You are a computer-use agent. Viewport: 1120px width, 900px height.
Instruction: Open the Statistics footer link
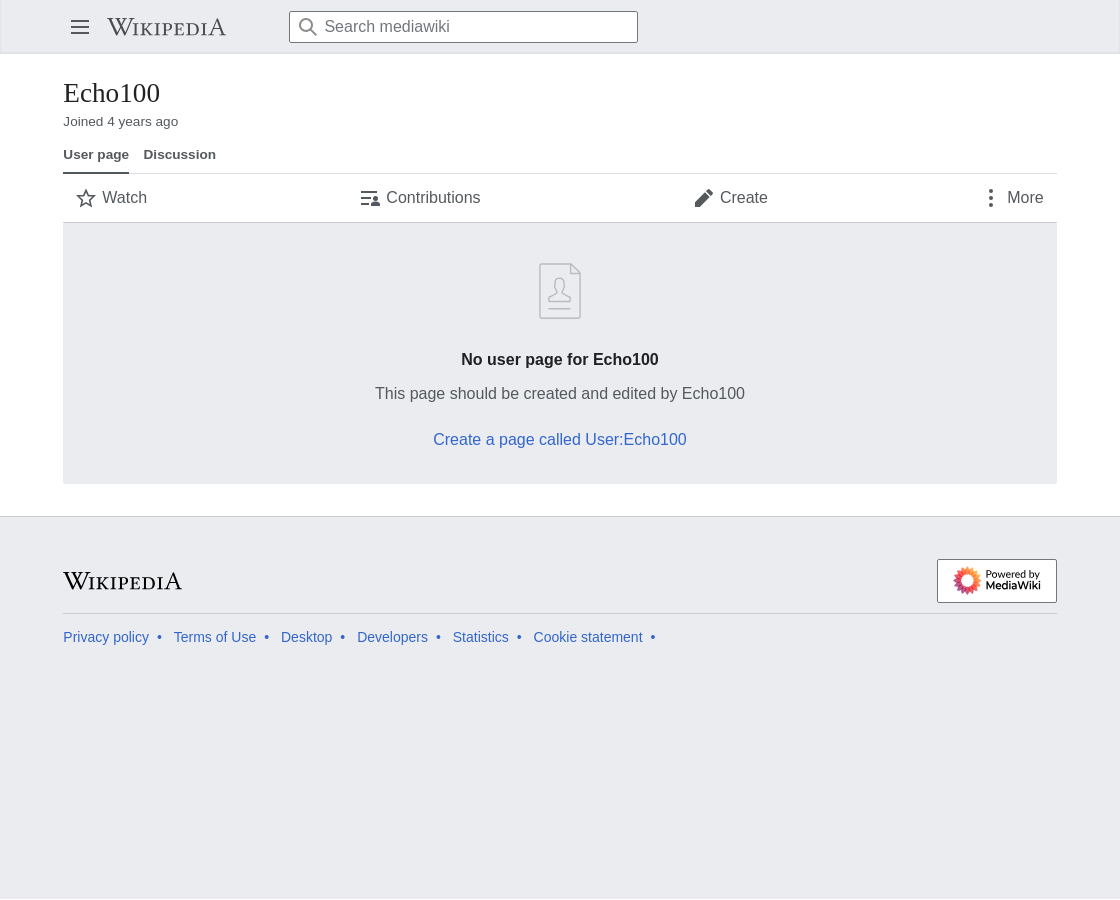[481, 637]
